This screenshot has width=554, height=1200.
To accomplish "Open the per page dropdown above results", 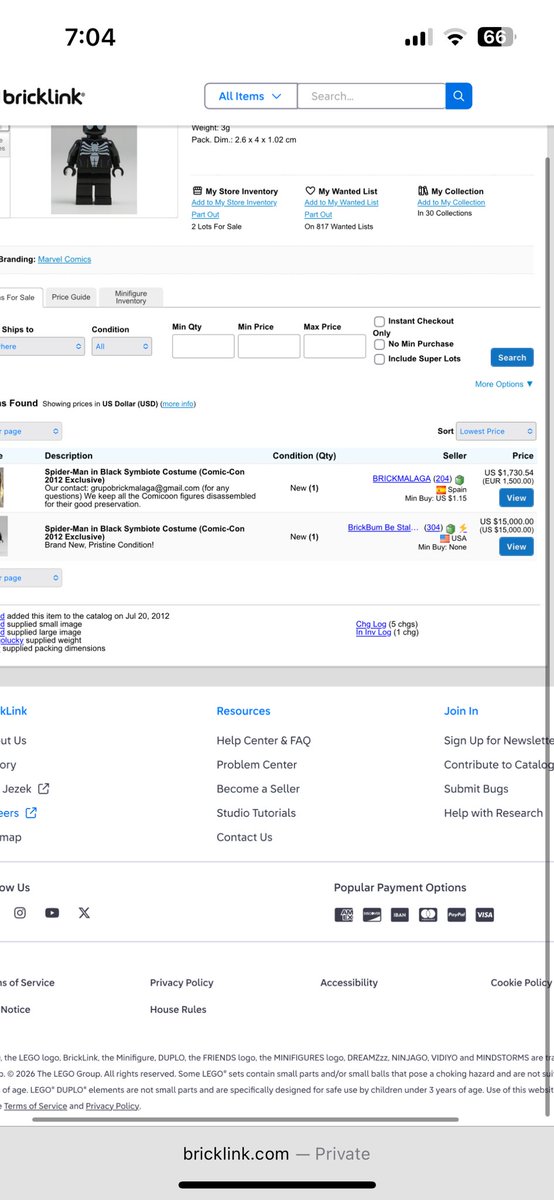I will [x=31, y=431].
